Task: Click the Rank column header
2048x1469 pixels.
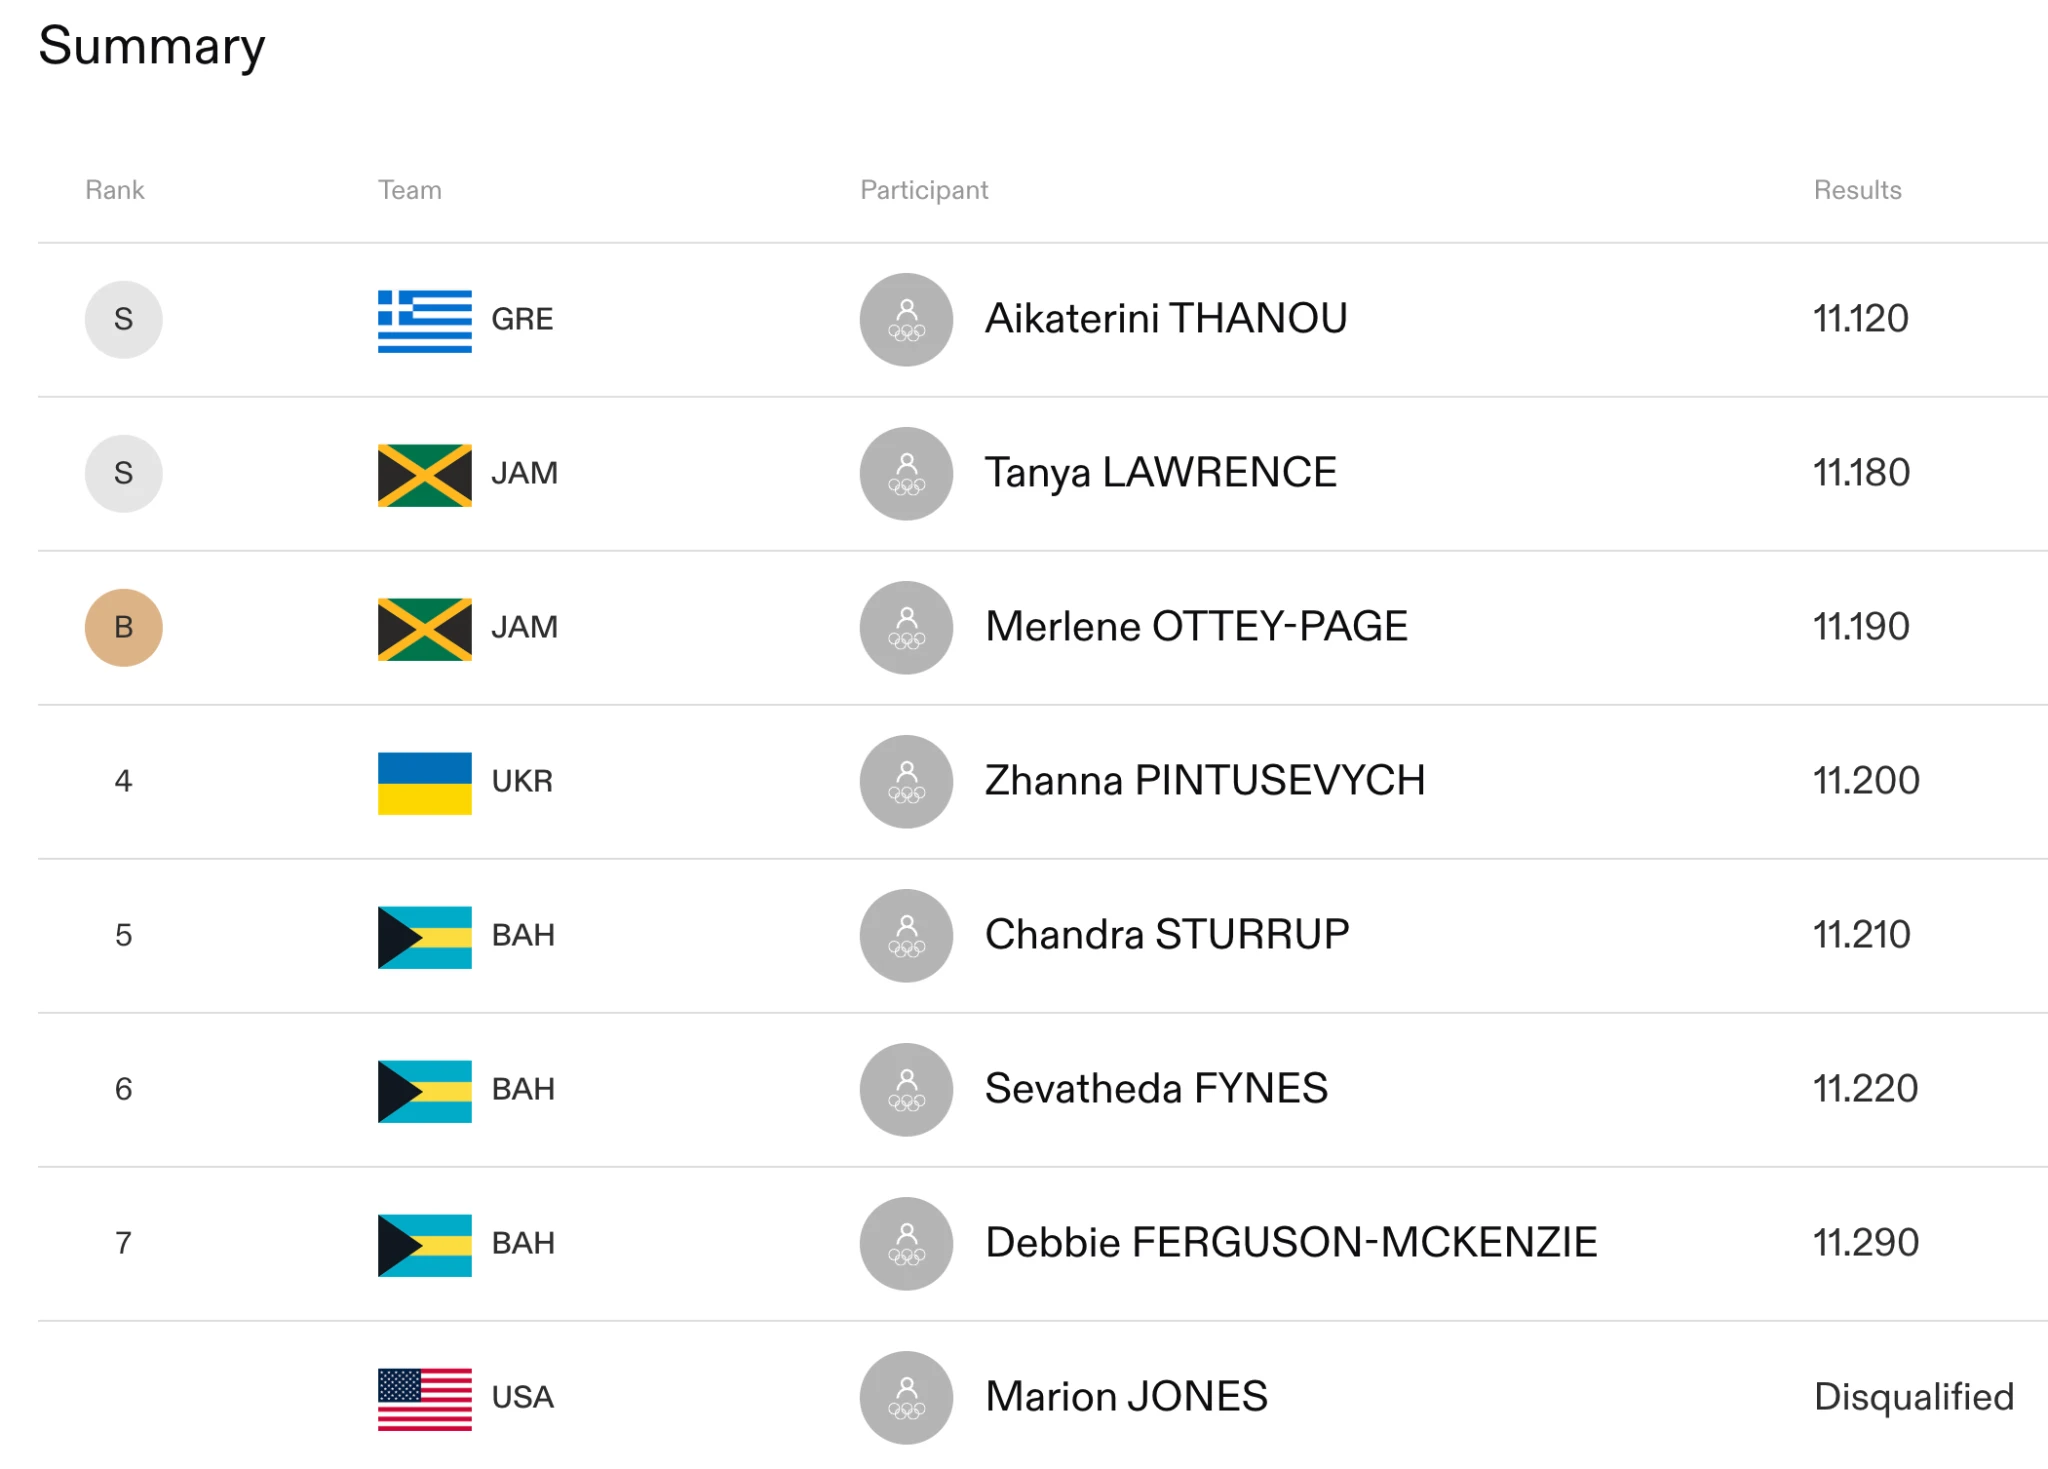Action: [114, 190]
